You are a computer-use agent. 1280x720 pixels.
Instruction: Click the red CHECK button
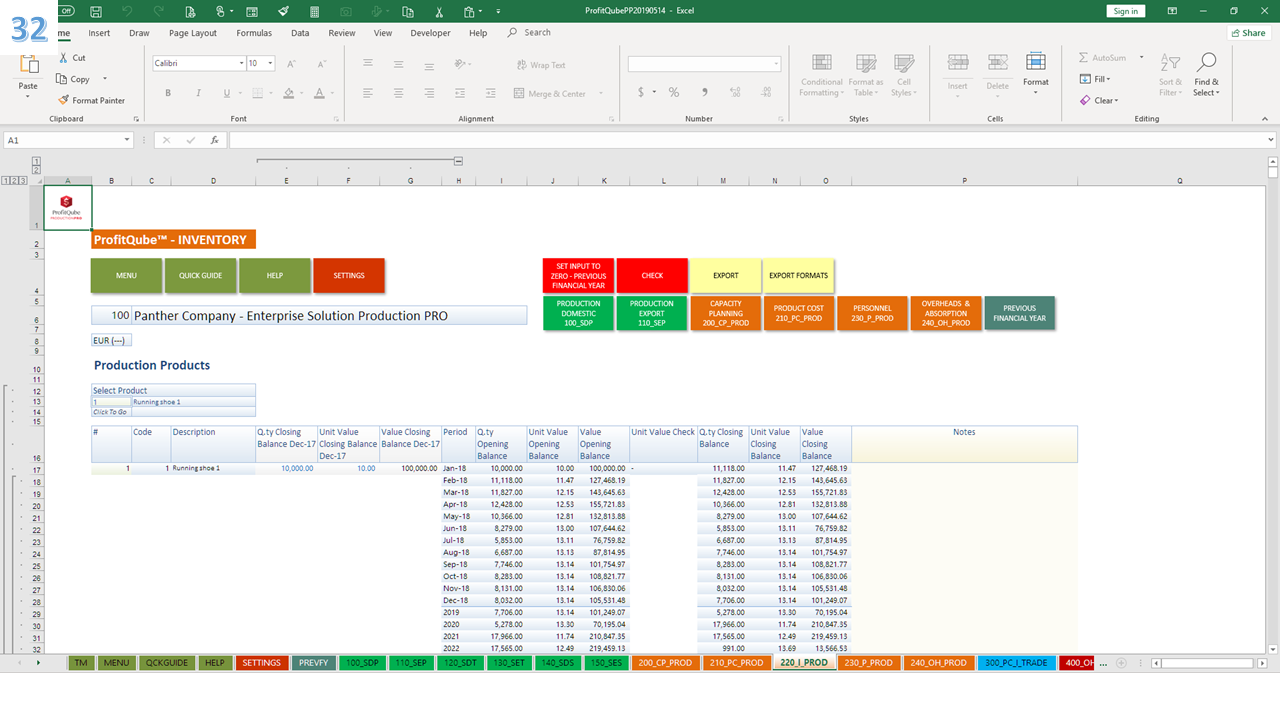click(x=652, y=276)
